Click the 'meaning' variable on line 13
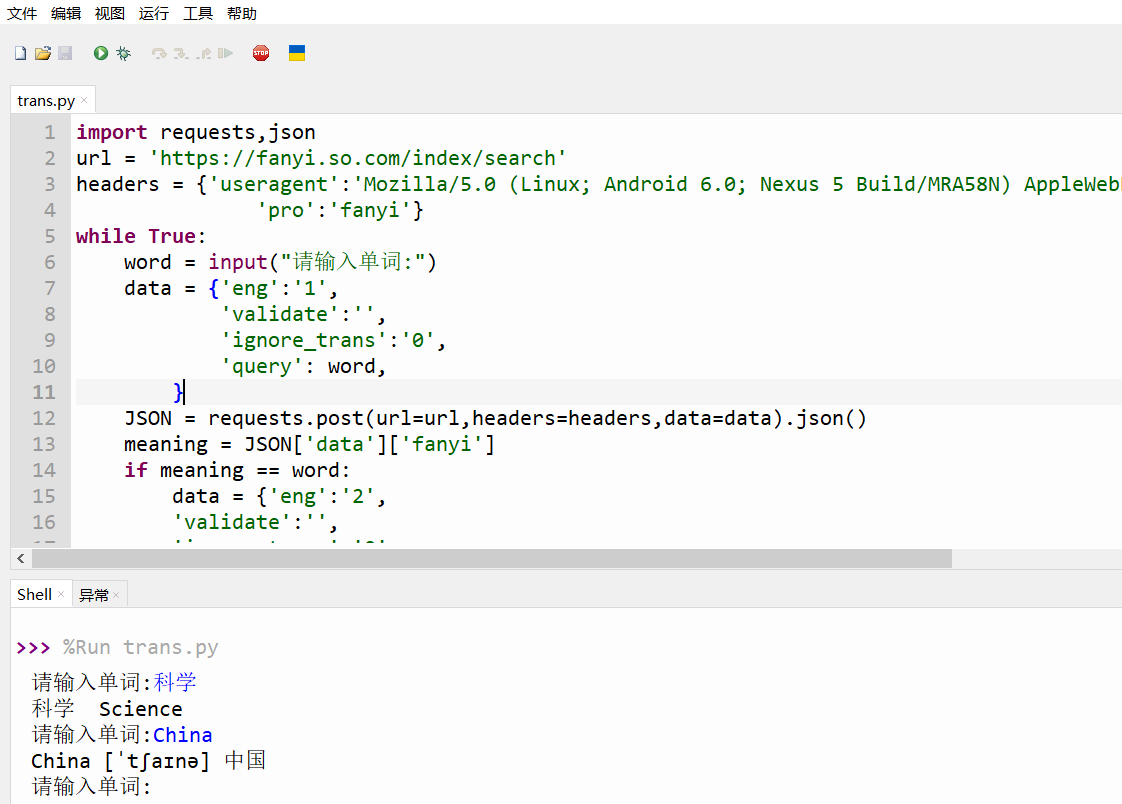Screen dimensions: 1122x804 [166, 444]
